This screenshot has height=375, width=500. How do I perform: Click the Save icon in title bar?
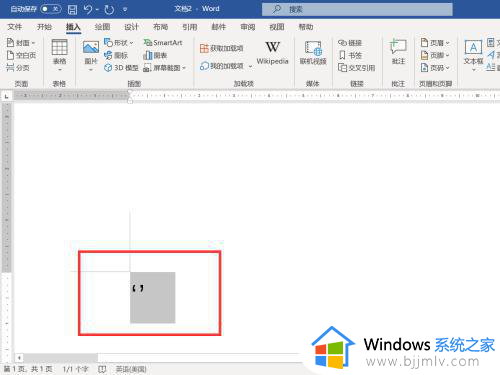tap(72, 10)
